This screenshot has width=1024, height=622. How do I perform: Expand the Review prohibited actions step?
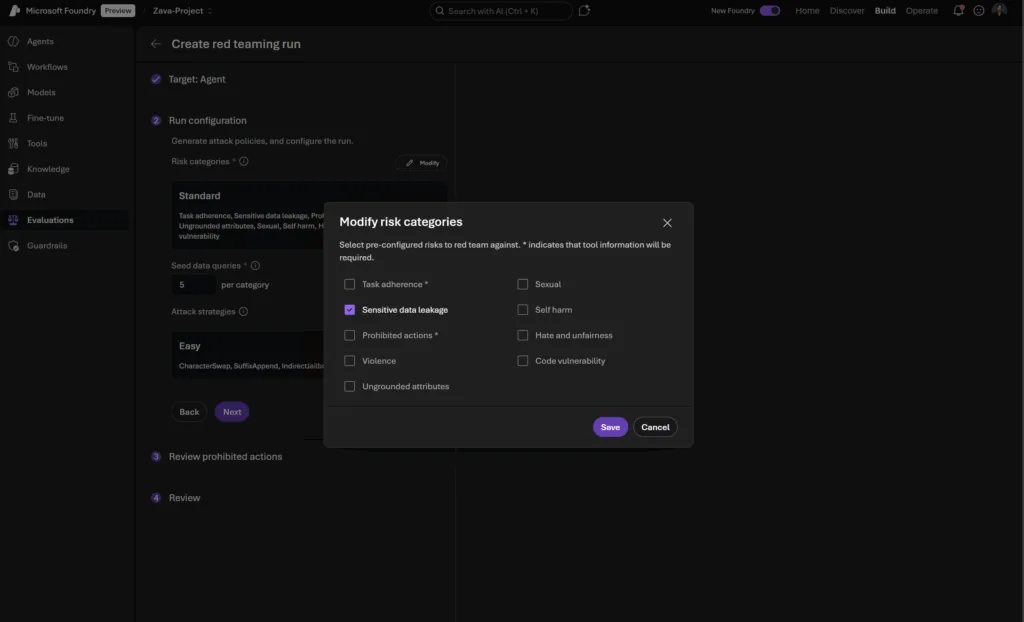tap(225, 457)
